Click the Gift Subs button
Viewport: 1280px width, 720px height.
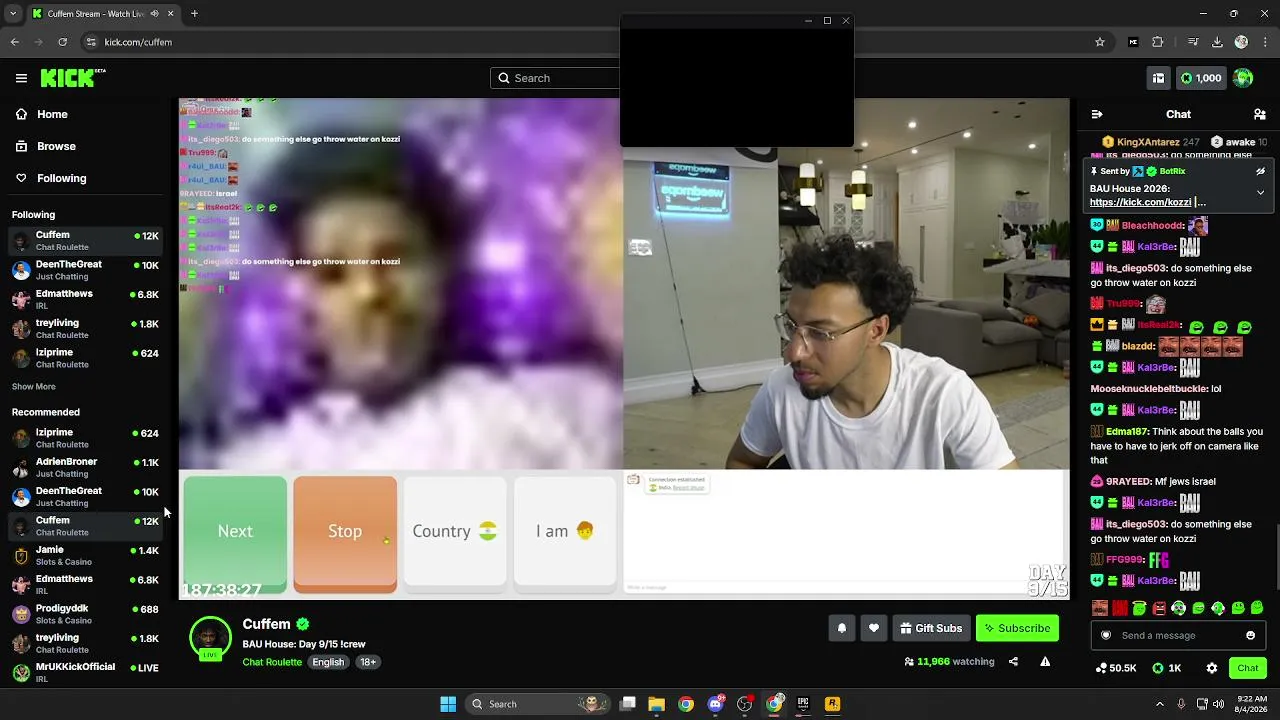[931, 628]
